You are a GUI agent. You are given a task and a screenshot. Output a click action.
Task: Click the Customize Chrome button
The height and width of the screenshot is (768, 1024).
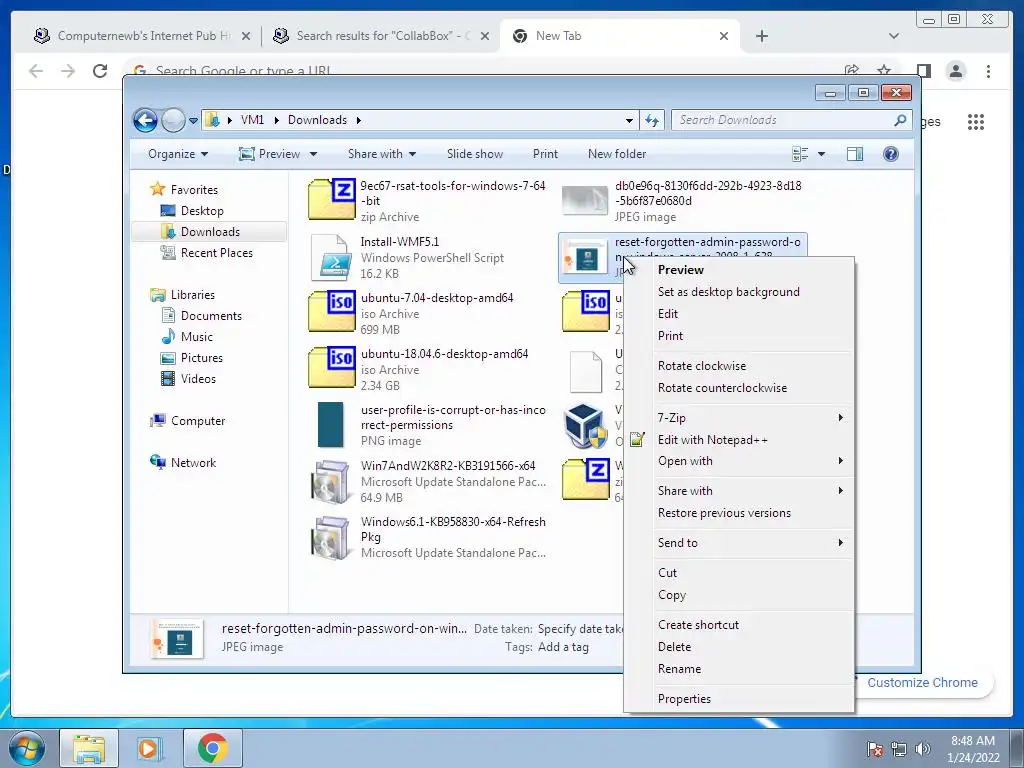pyautogui.click(x=923, y=682)
